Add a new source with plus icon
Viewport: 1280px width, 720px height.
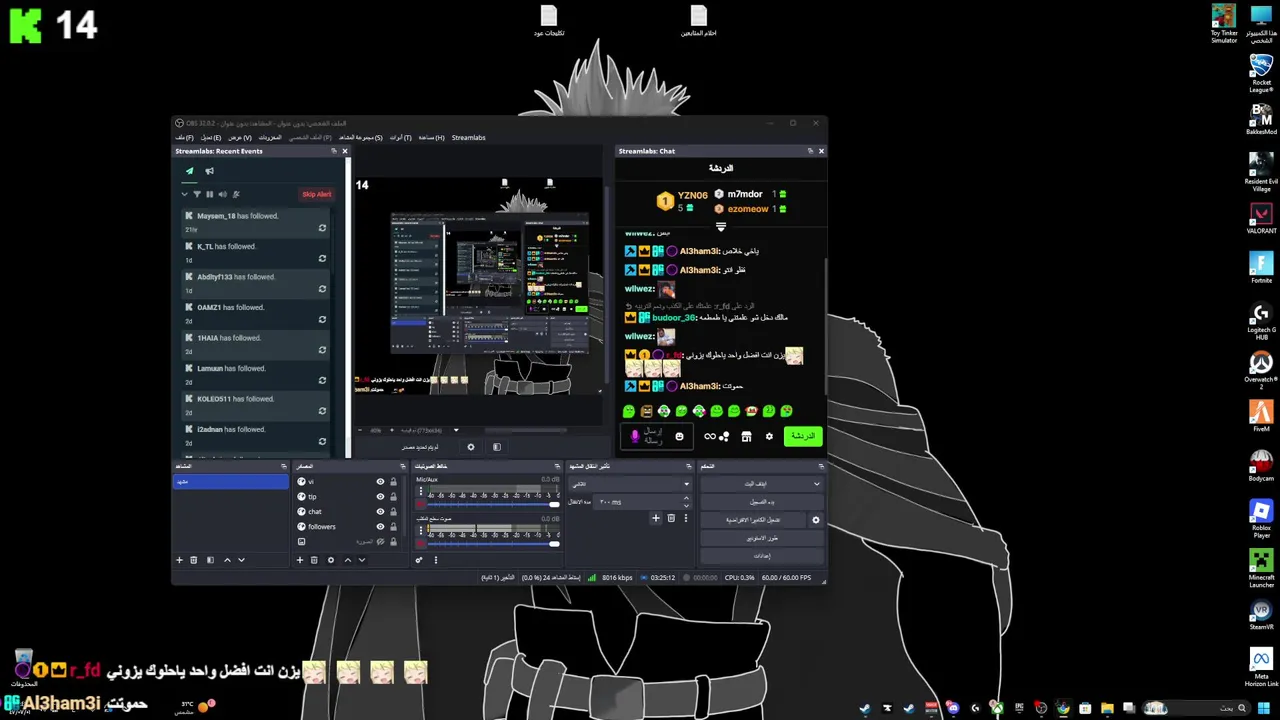(299, 560)
